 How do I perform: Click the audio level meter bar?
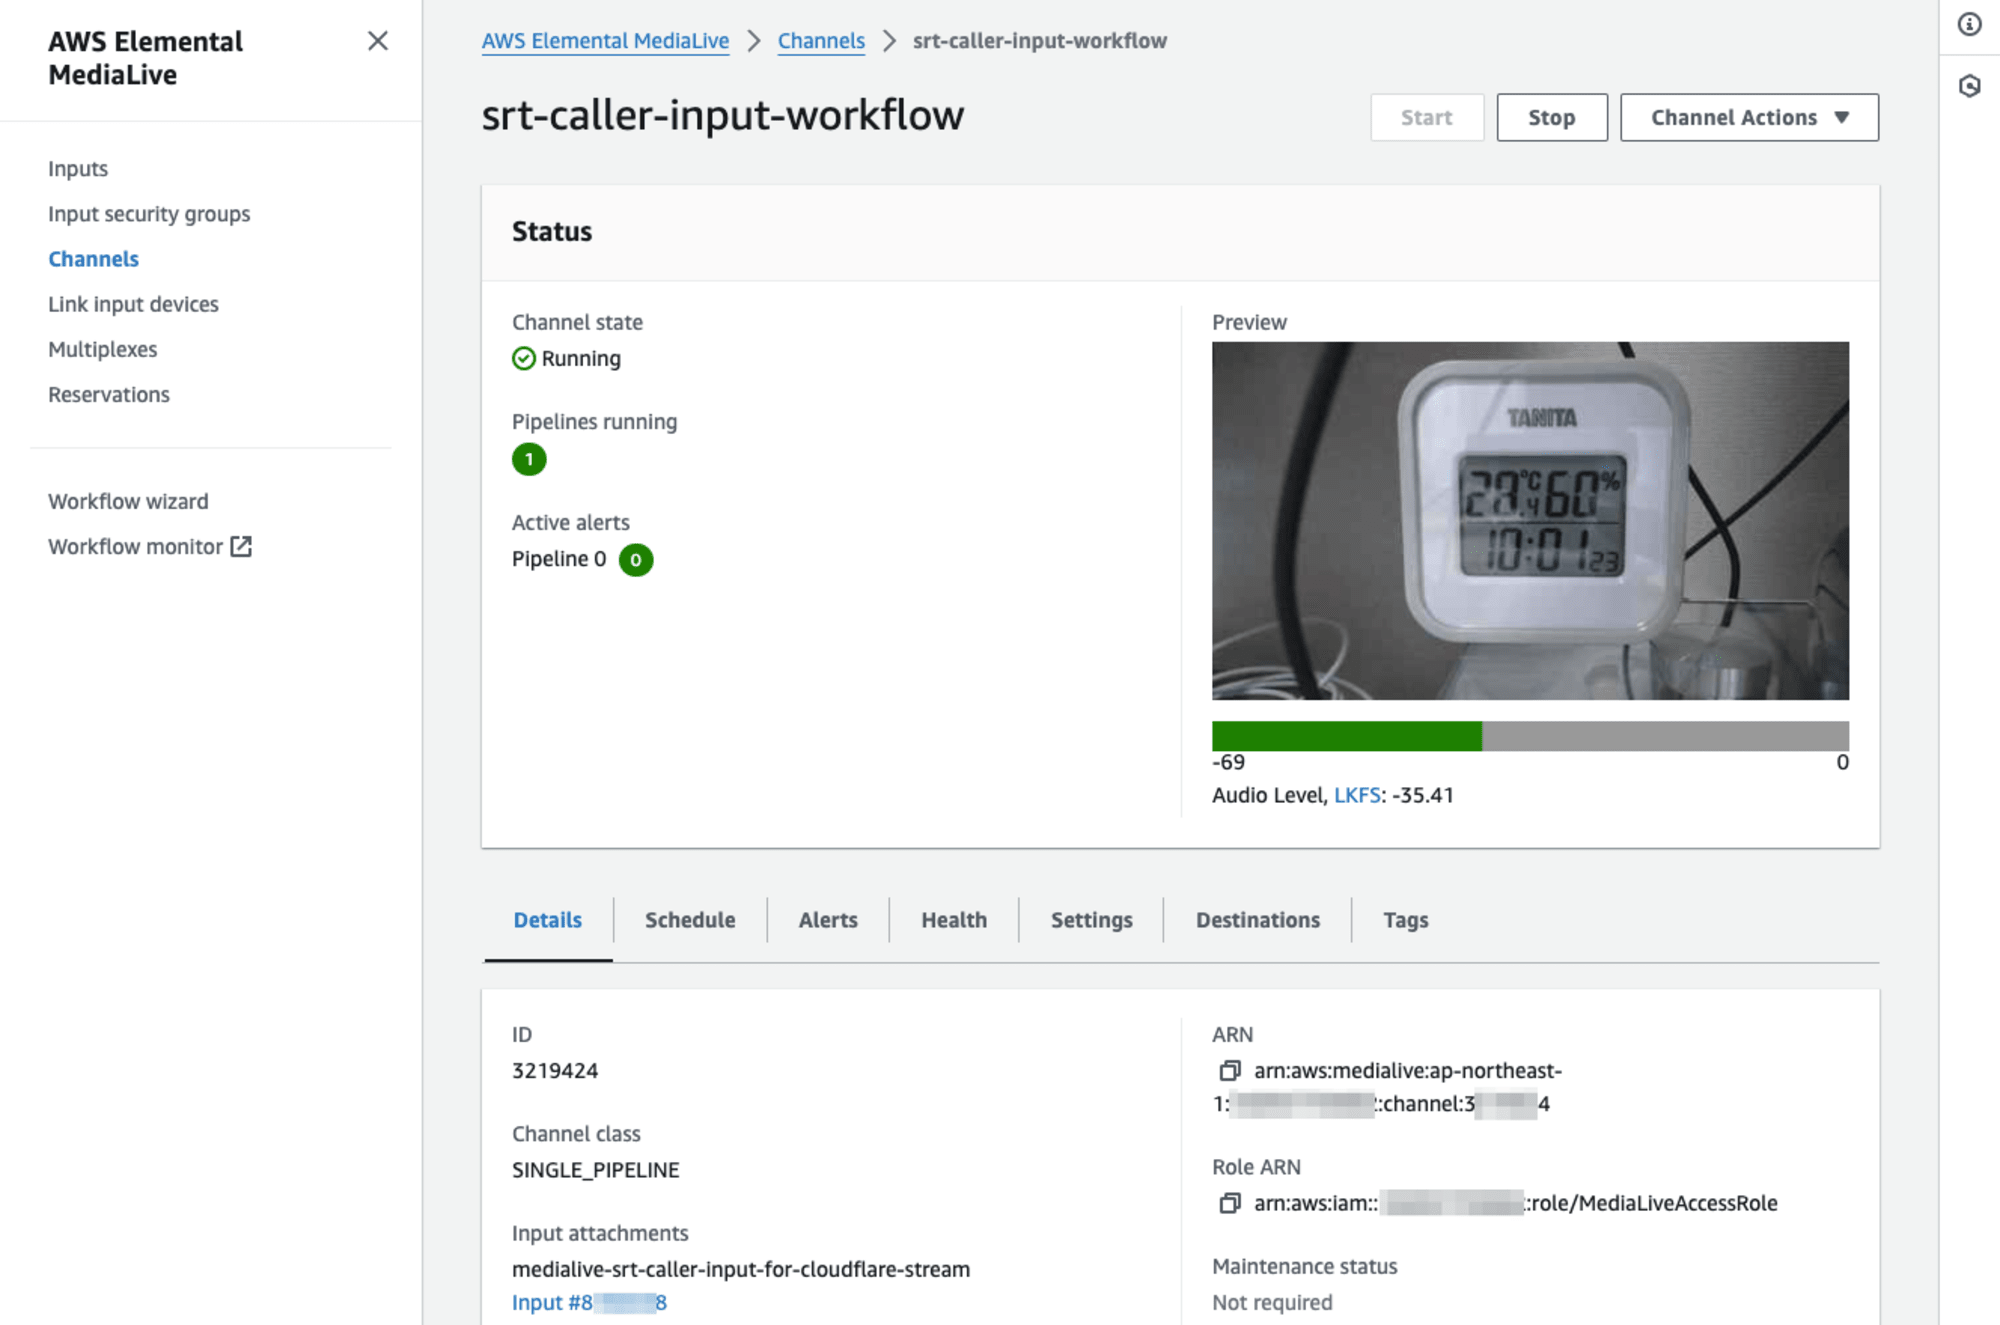click(1530, 736)
